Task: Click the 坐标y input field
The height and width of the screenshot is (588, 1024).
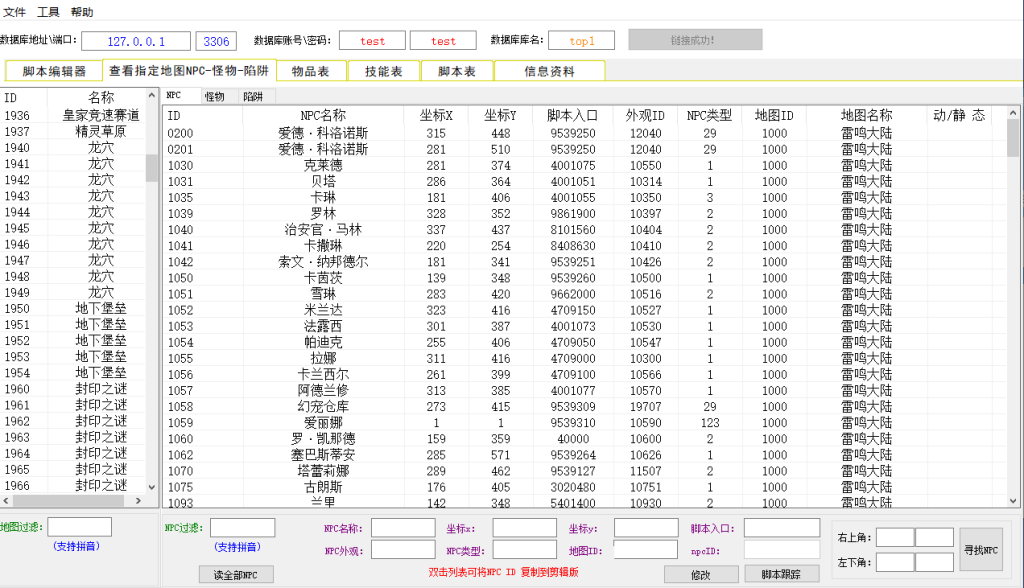Action: click(646, 528)
